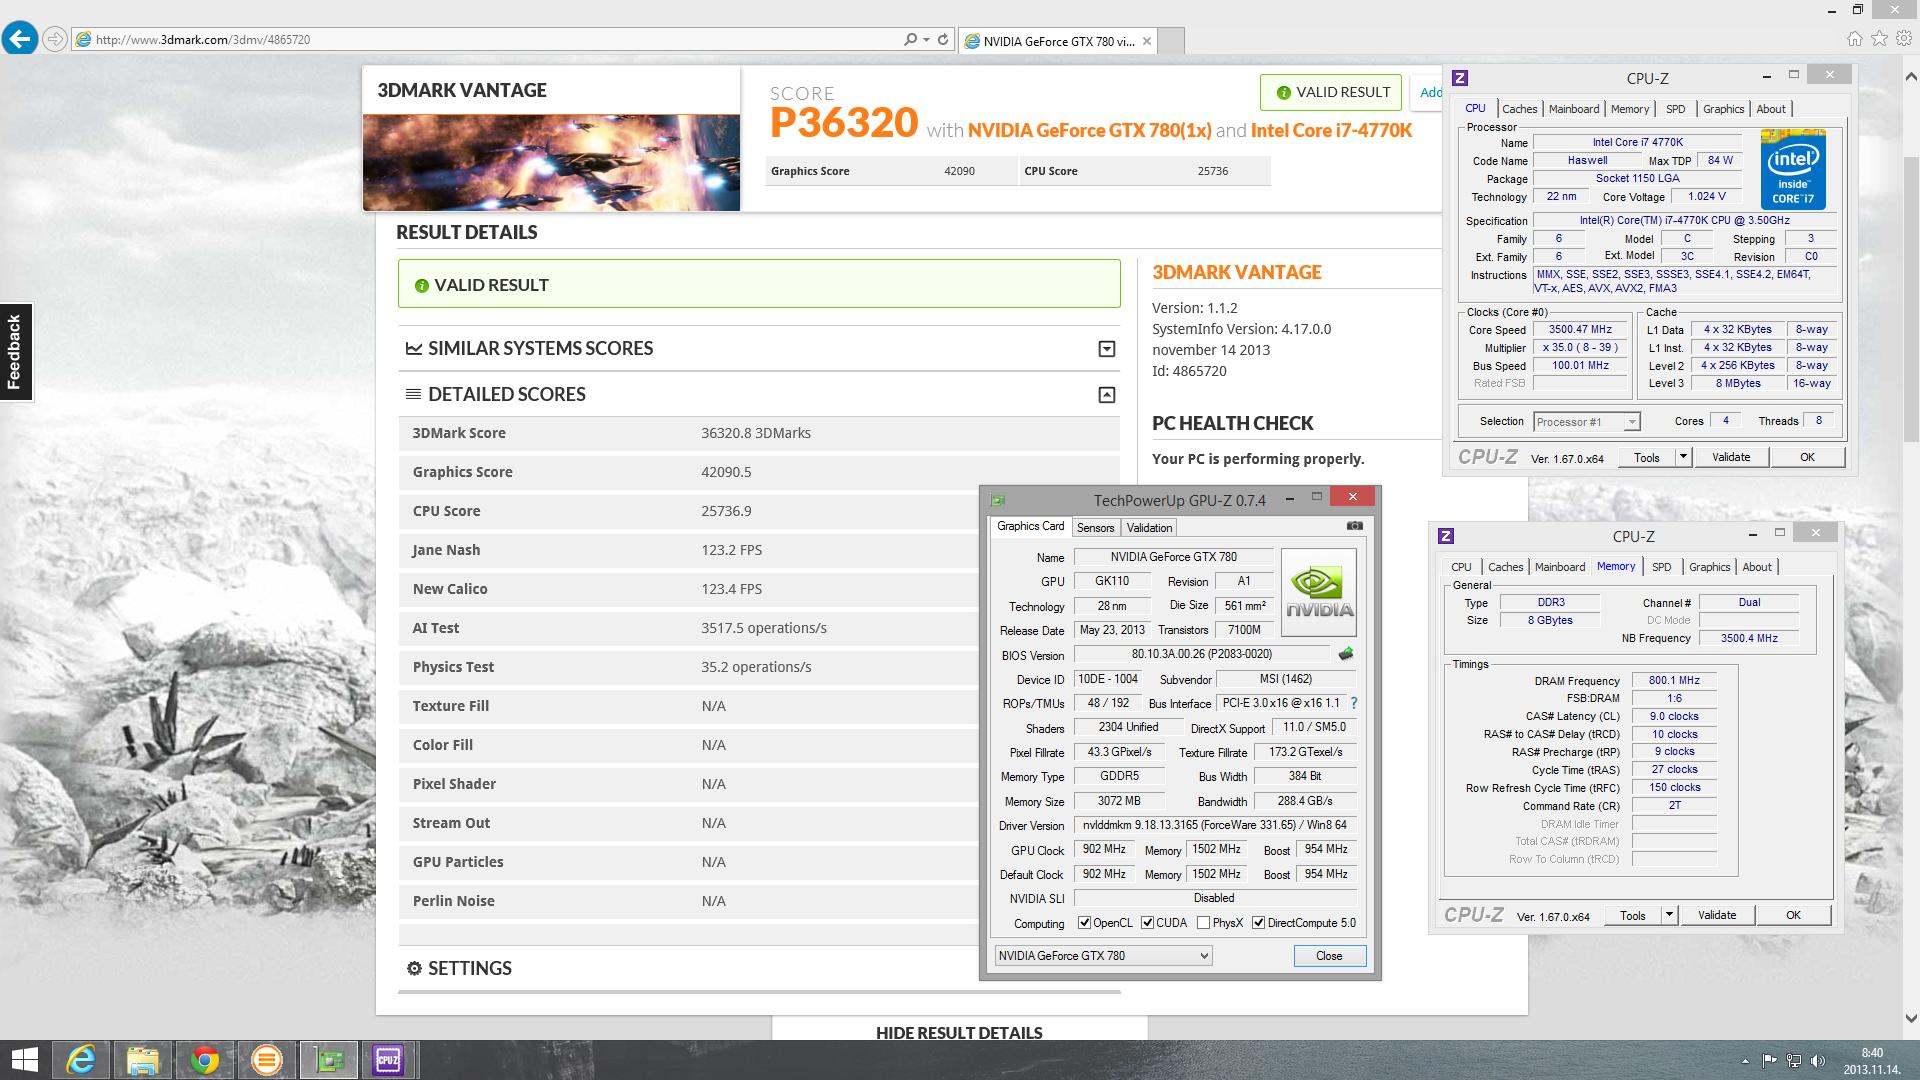Click the upper CPU-Z window's purple Z icon
Screen dimensions: 1920x1080
1460,78
